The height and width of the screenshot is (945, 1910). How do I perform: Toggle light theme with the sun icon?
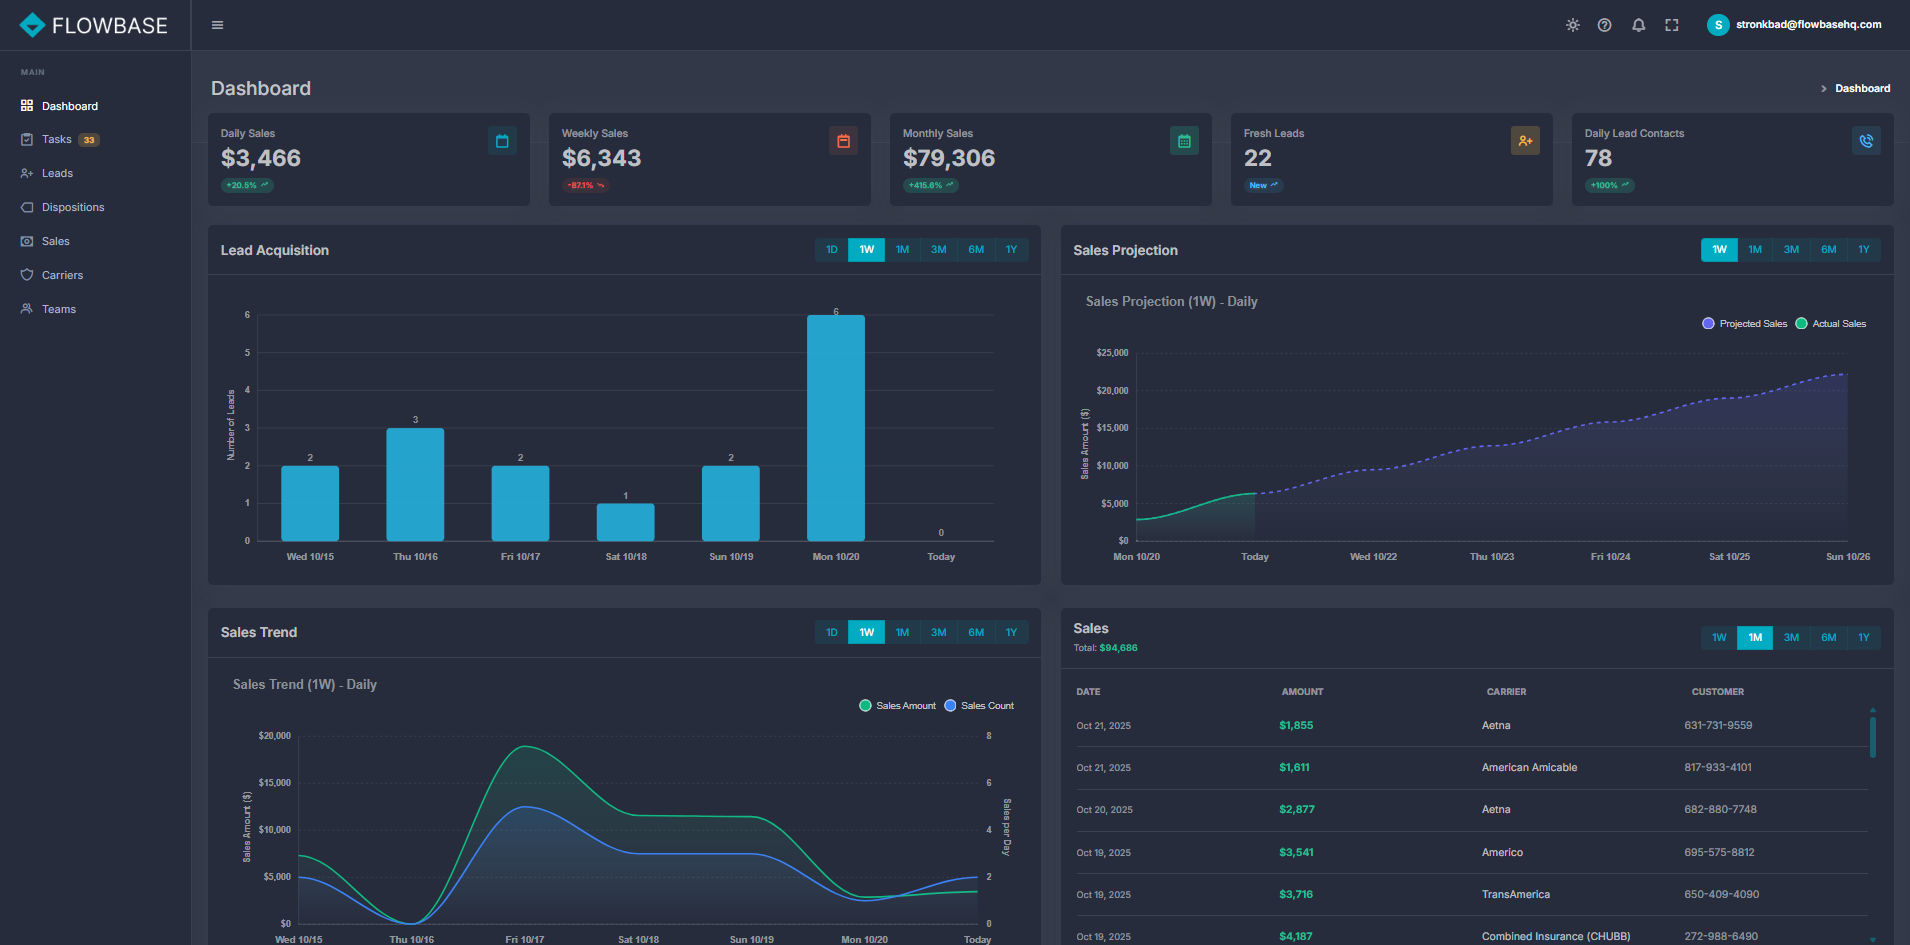coord(1572,24)
